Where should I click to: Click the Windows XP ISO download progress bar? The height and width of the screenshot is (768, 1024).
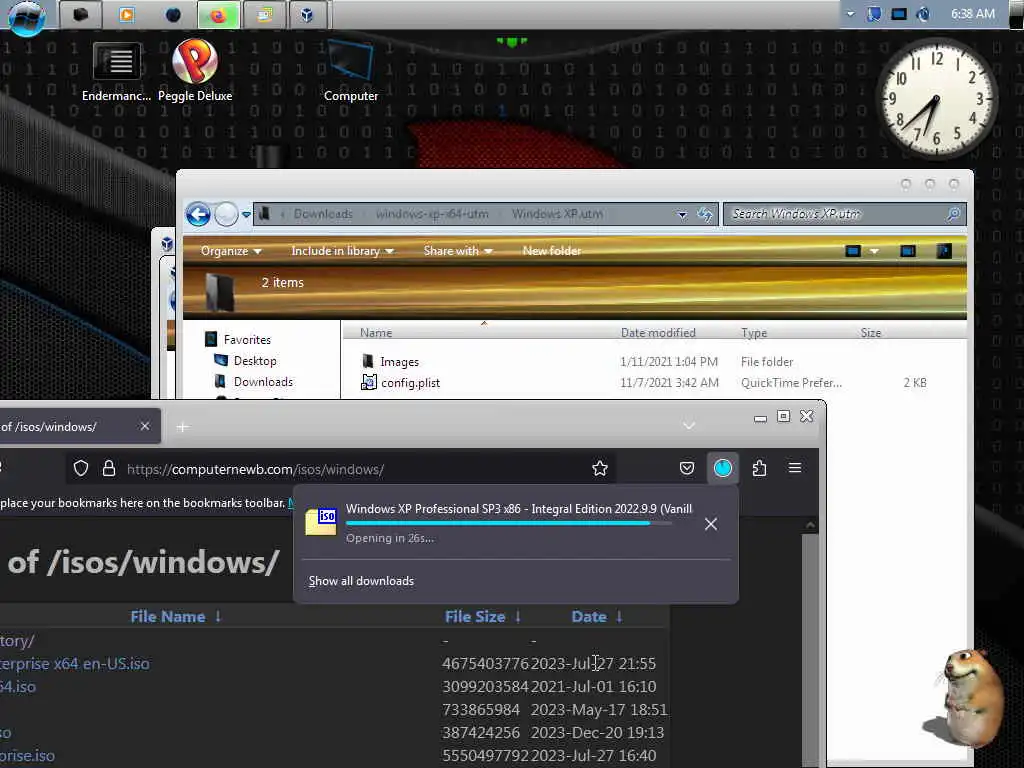509,523
